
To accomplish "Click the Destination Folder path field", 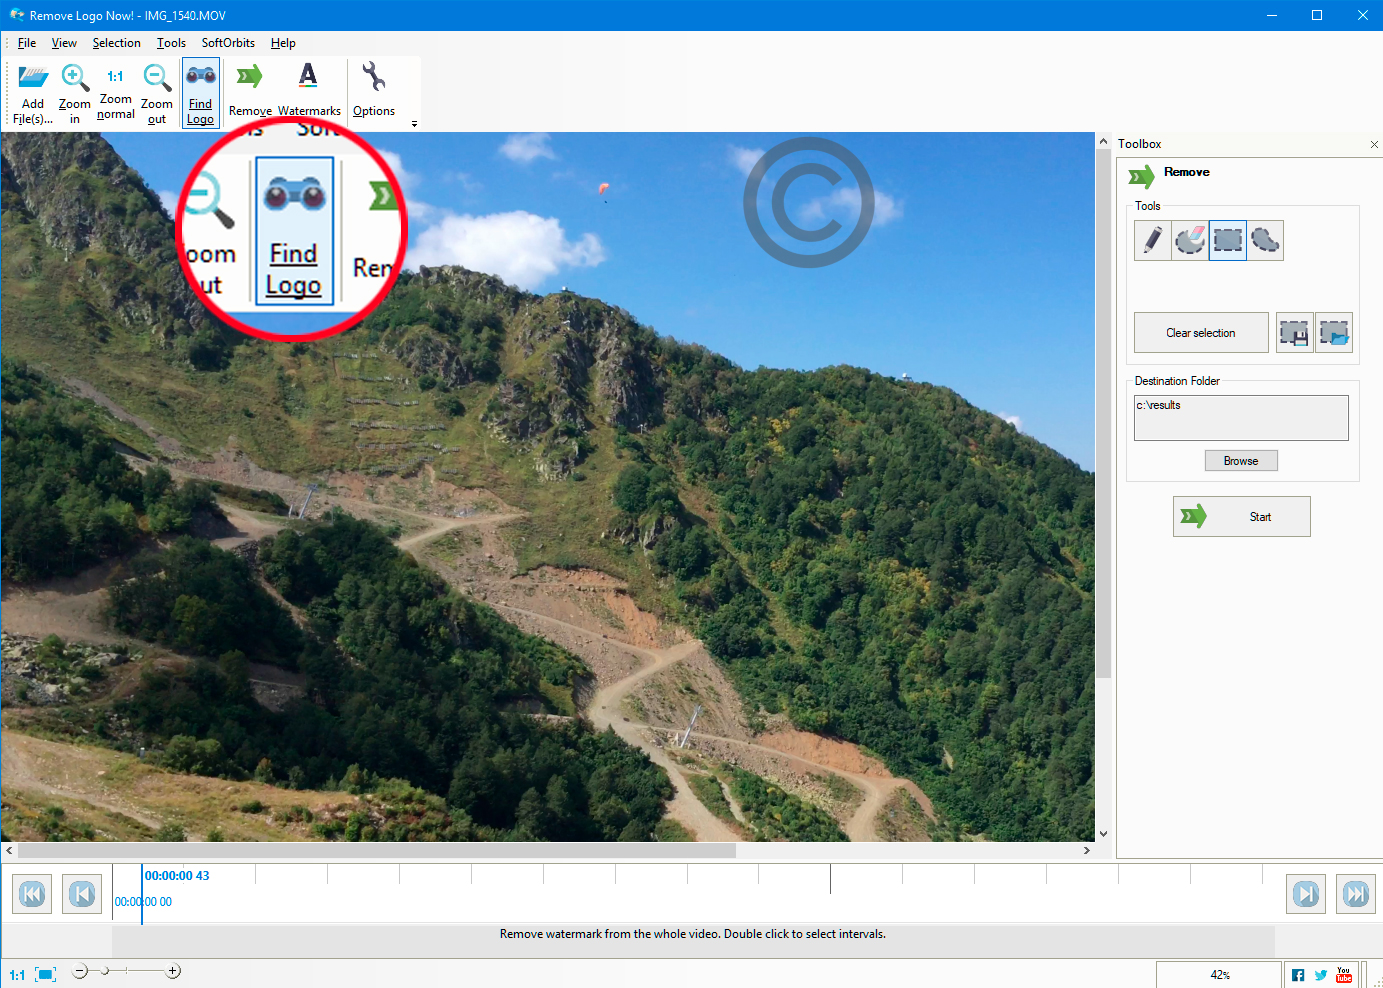I will [1241, 418].
